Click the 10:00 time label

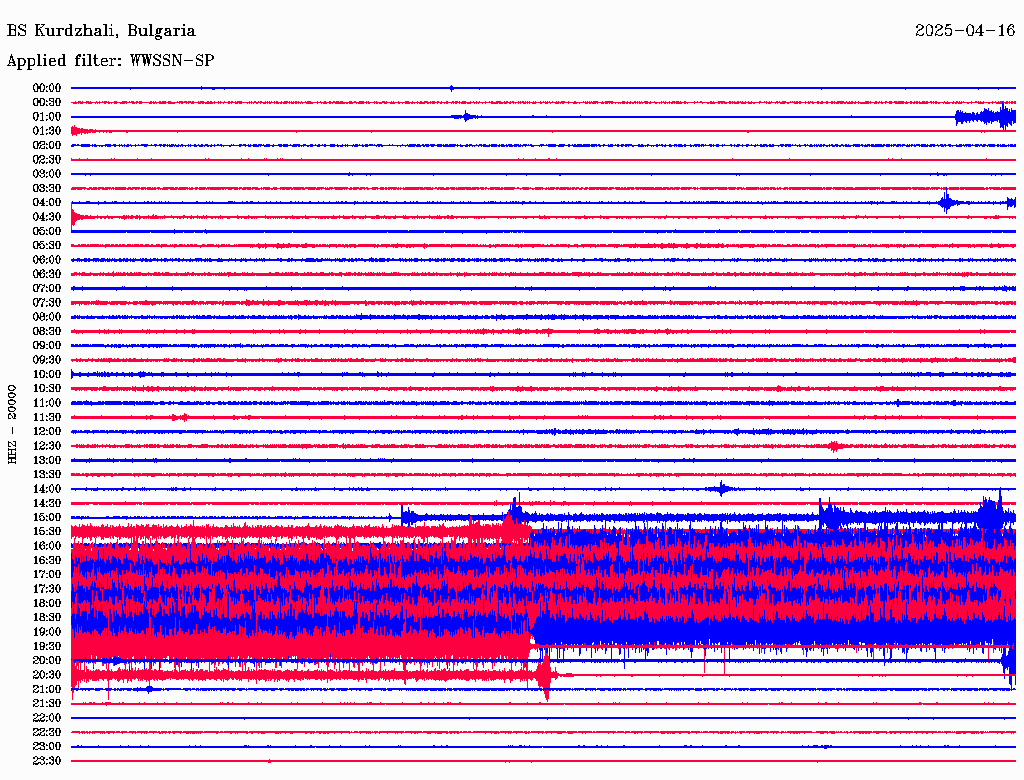point(47,374)
